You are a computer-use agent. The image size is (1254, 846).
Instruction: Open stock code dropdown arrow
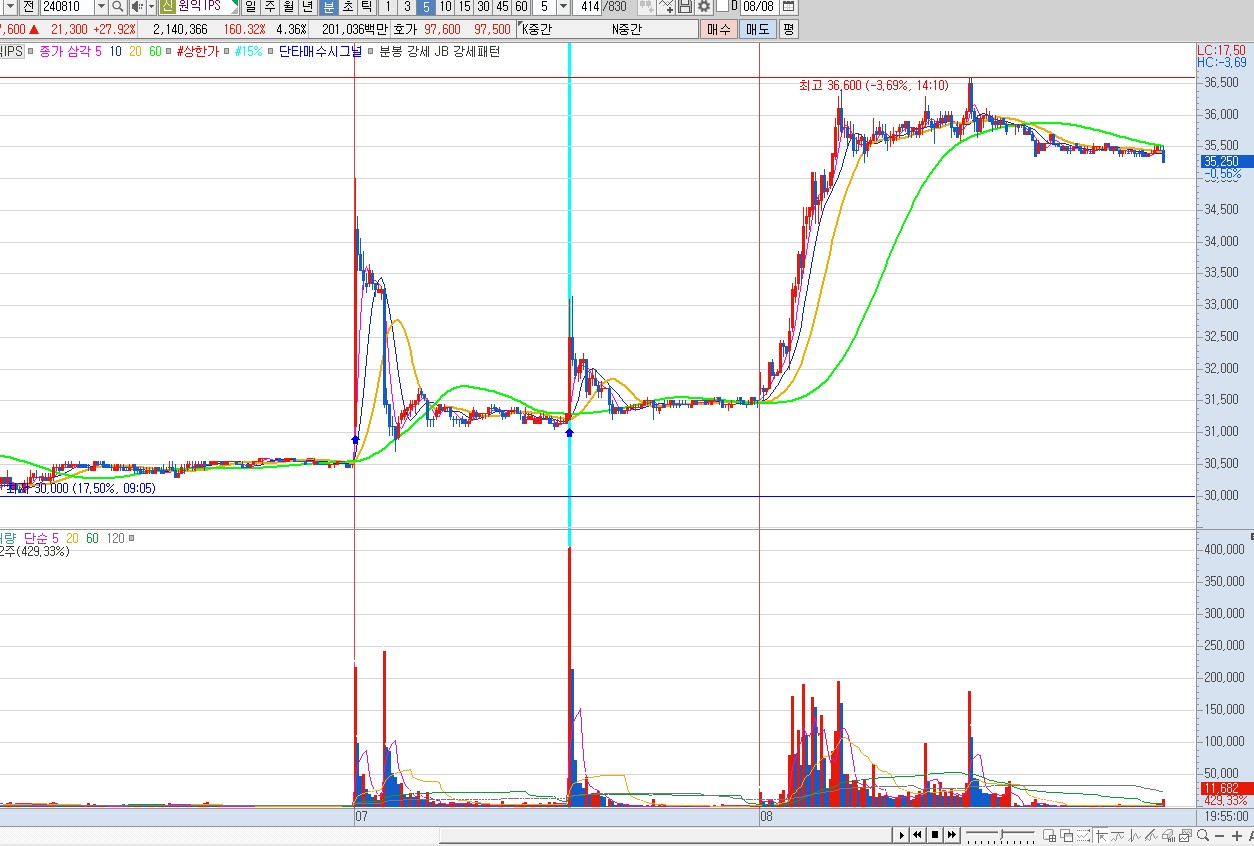(100, 7)
